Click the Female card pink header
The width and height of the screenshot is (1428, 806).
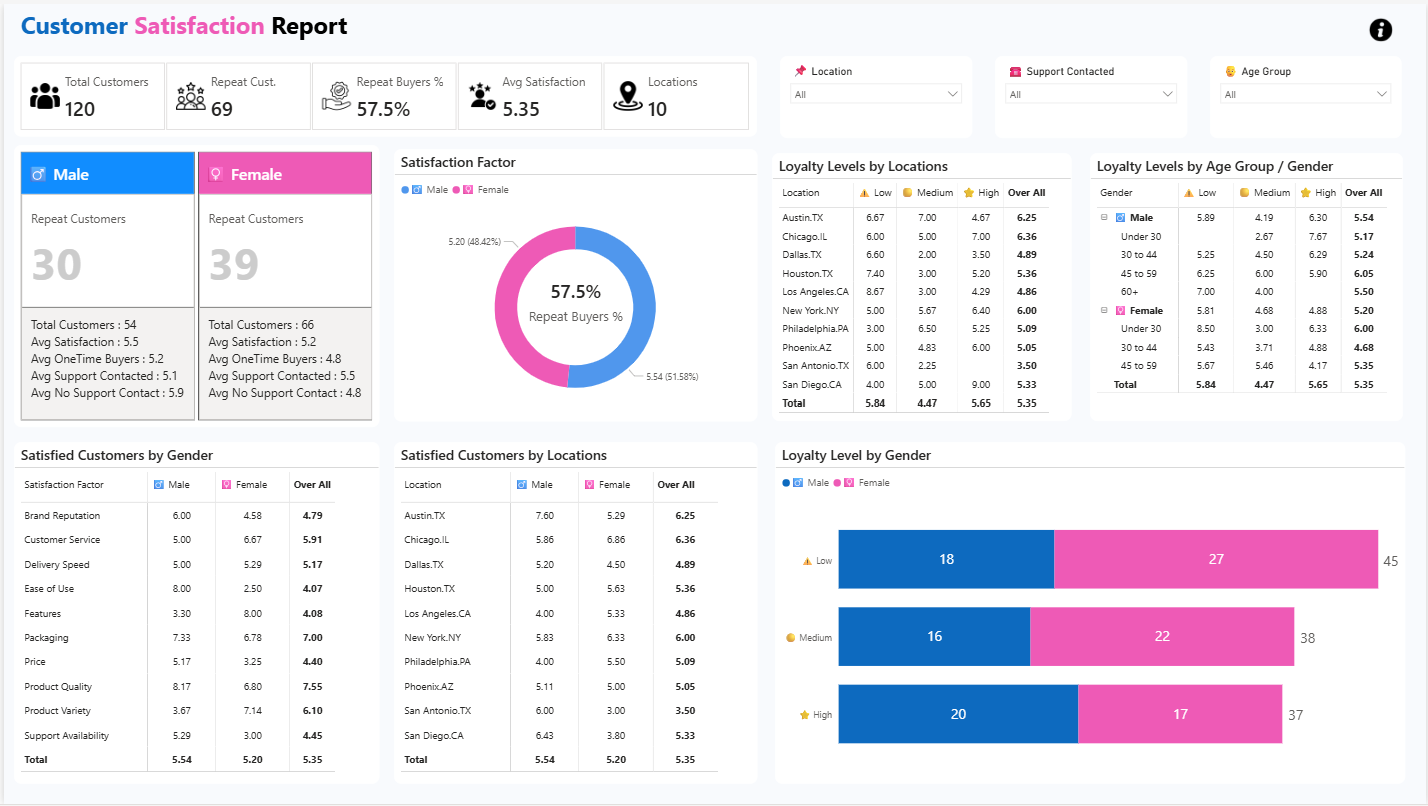tap(285, 173)
